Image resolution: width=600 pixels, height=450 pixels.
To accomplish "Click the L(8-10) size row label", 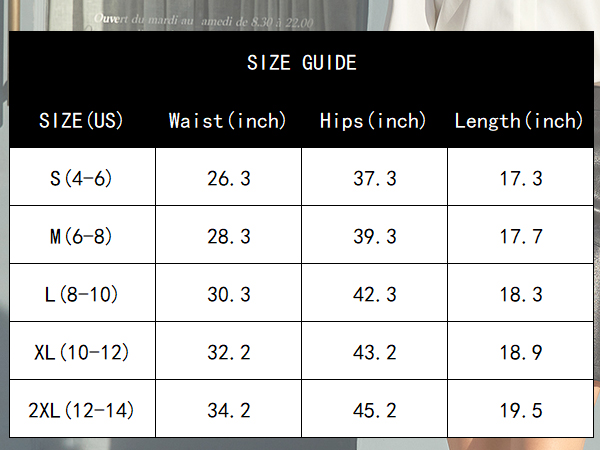I will (x=81, y=294).
